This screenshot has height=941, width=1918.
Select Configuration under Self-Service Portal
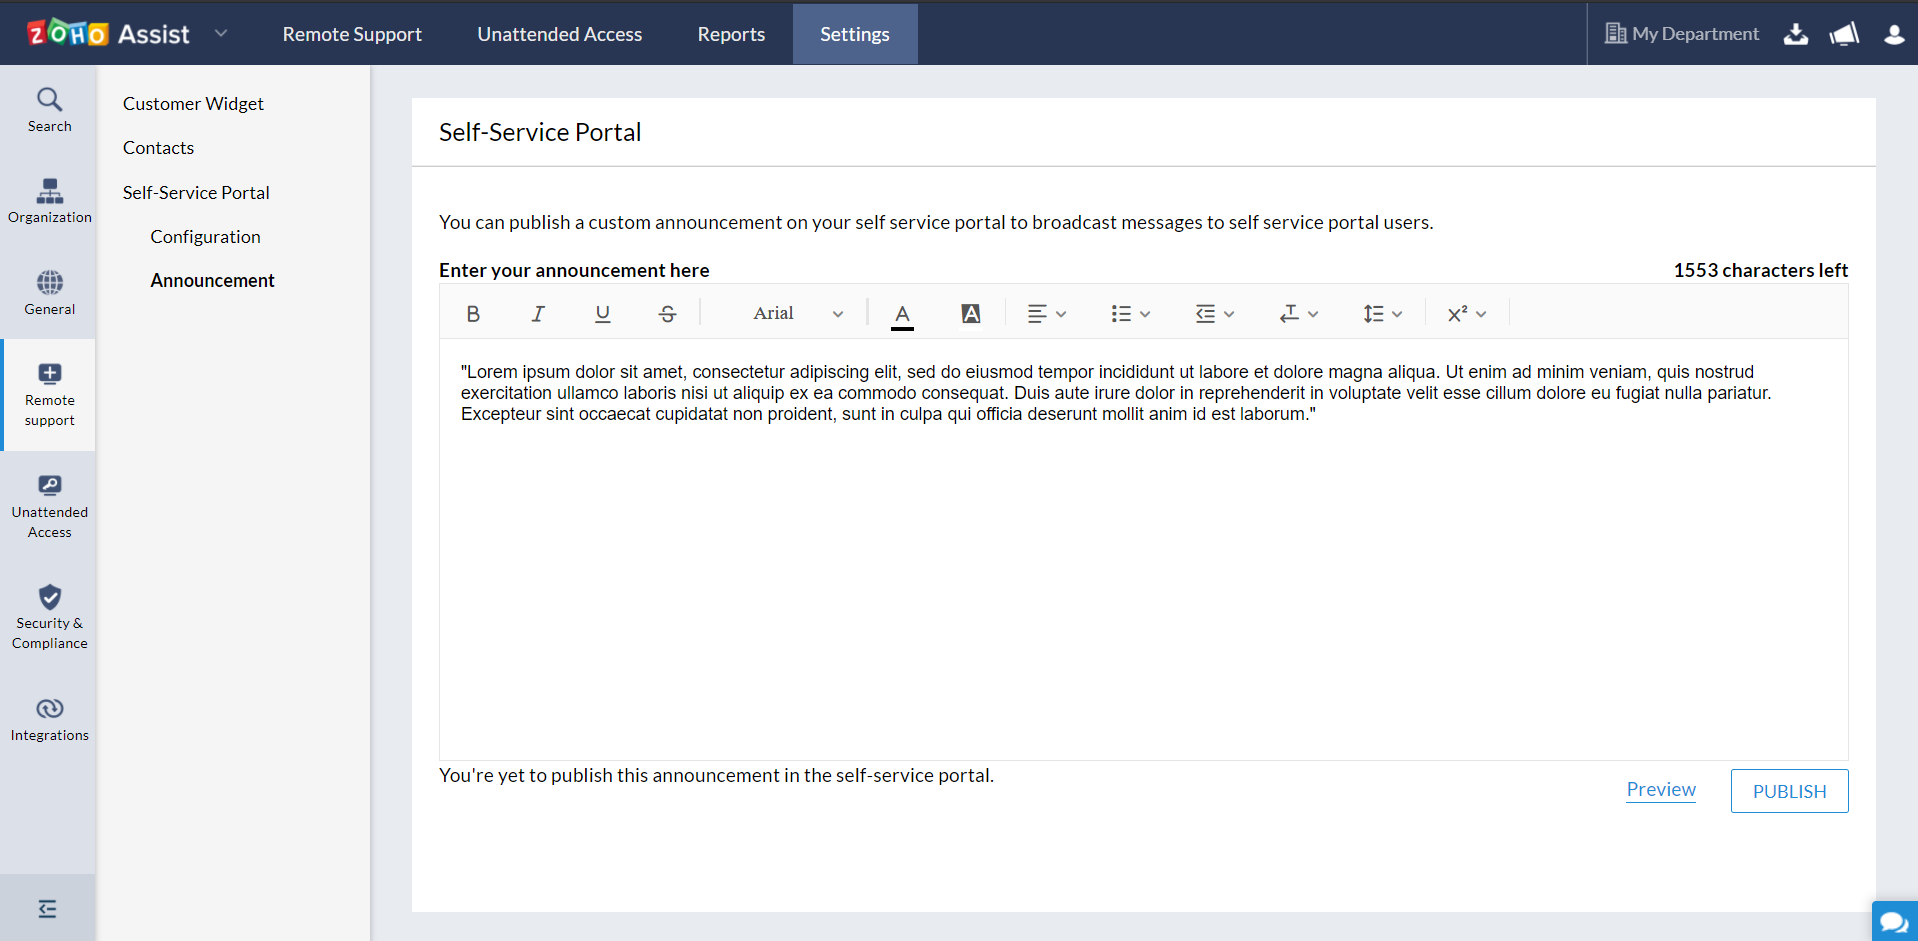pyautogui.click(x=205, y=237)
